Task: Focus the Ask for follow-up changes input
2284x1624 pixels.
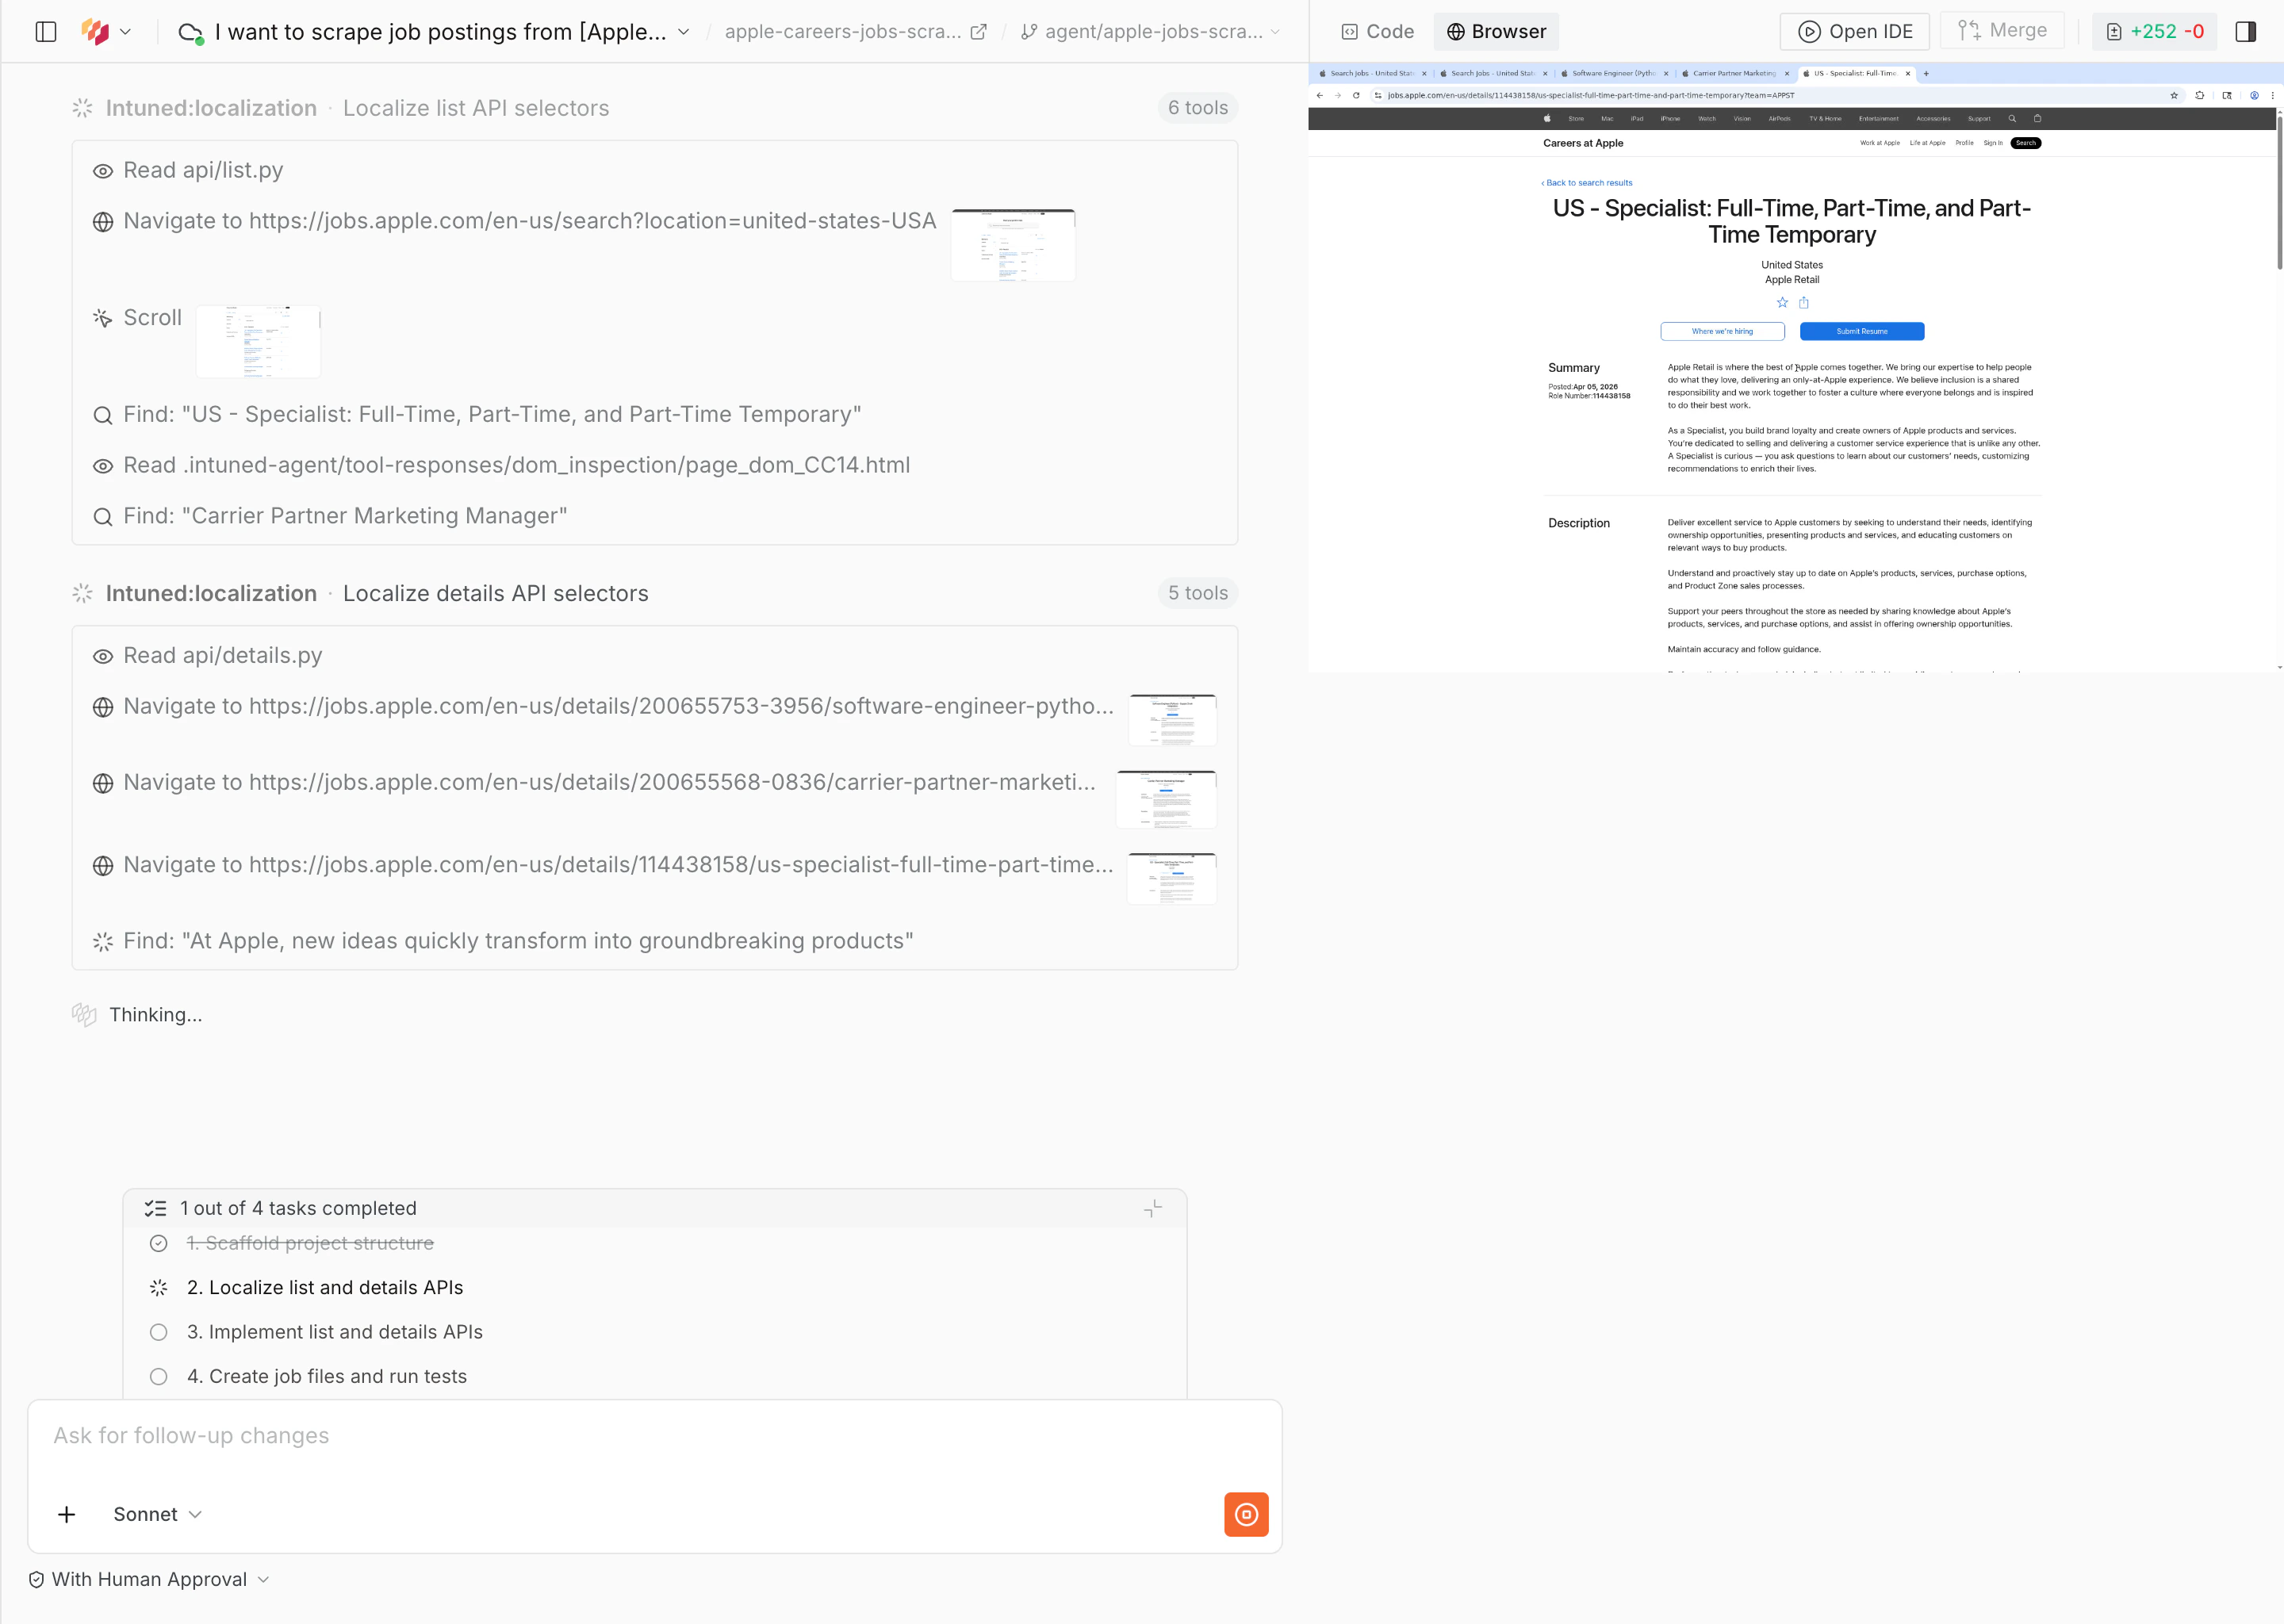Action: (x=655, y=1437)
